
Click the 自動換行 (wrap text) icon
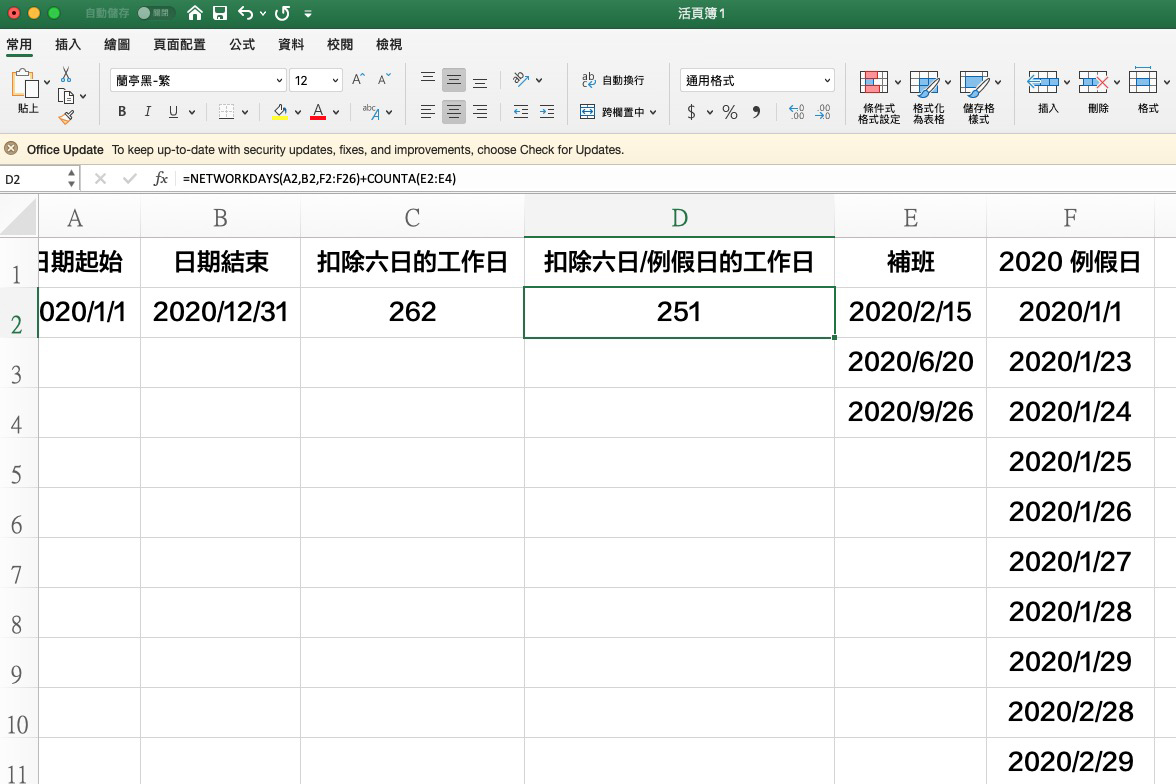(x=587, y=79)
